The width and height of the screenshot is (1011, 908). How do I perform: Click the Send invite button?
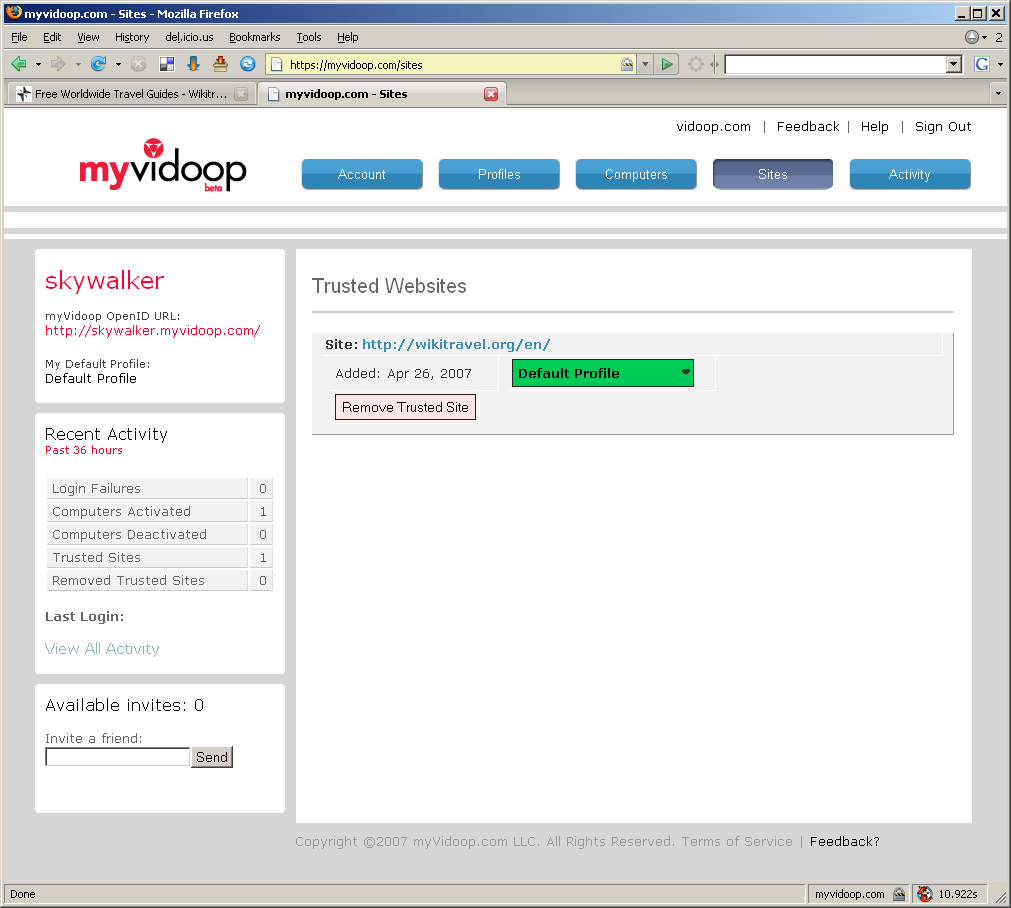click(x=211, y=756)
